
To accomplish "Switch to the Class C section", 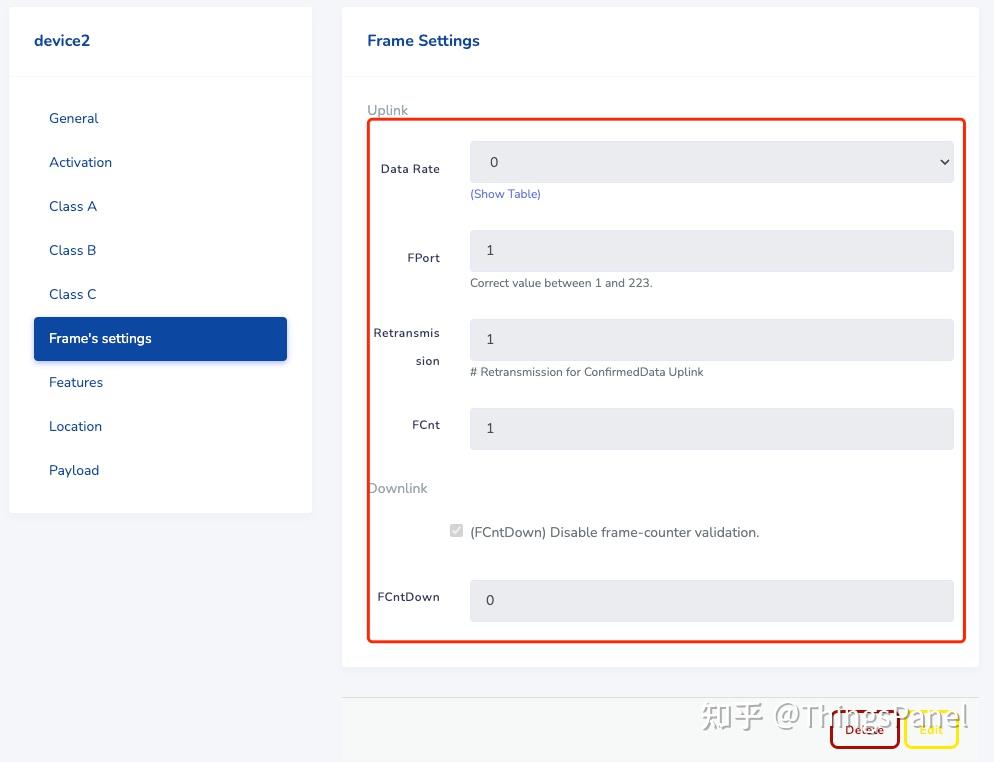I will point(73,294).
